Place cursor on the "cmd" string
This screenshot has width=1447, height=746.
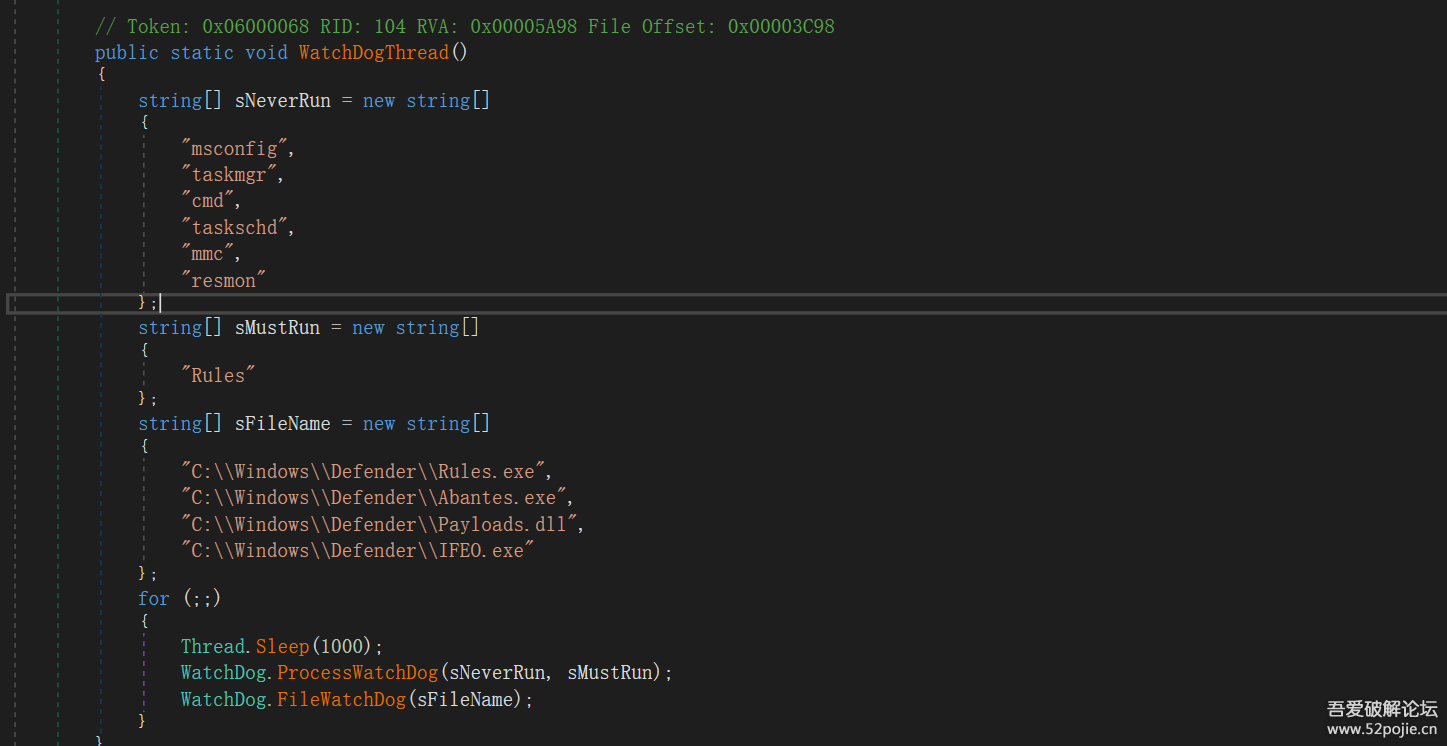(209, 201)
